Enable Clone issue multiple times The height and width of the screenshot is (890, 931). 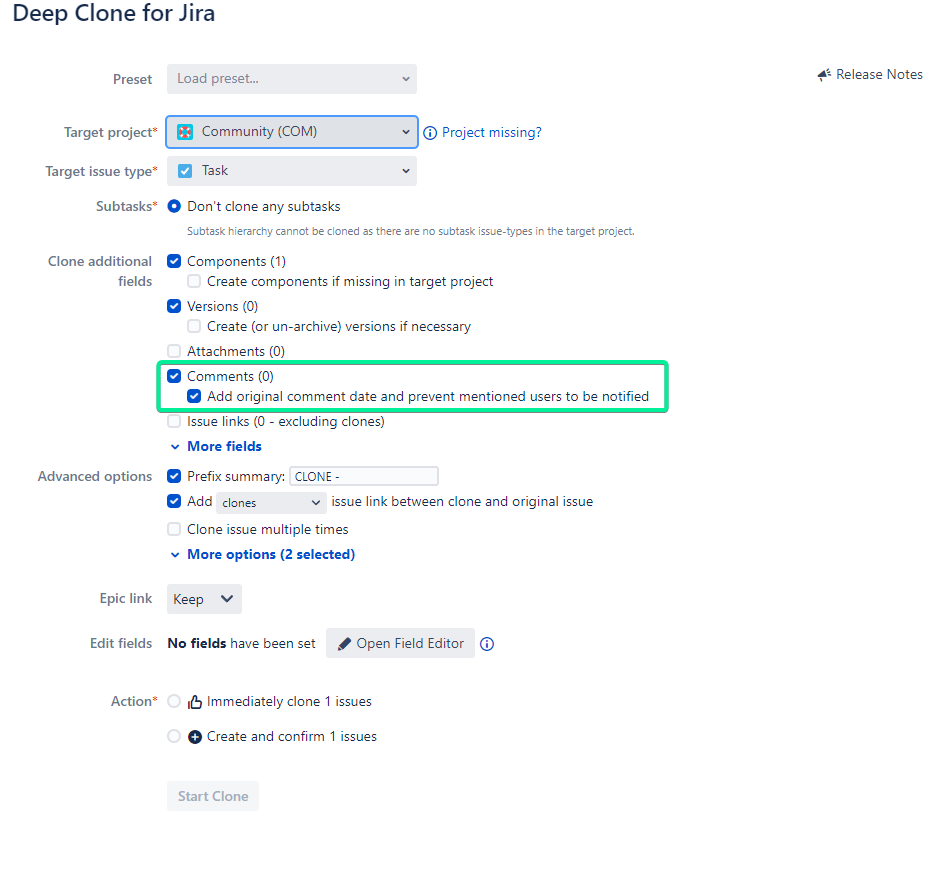pos(174,530)
